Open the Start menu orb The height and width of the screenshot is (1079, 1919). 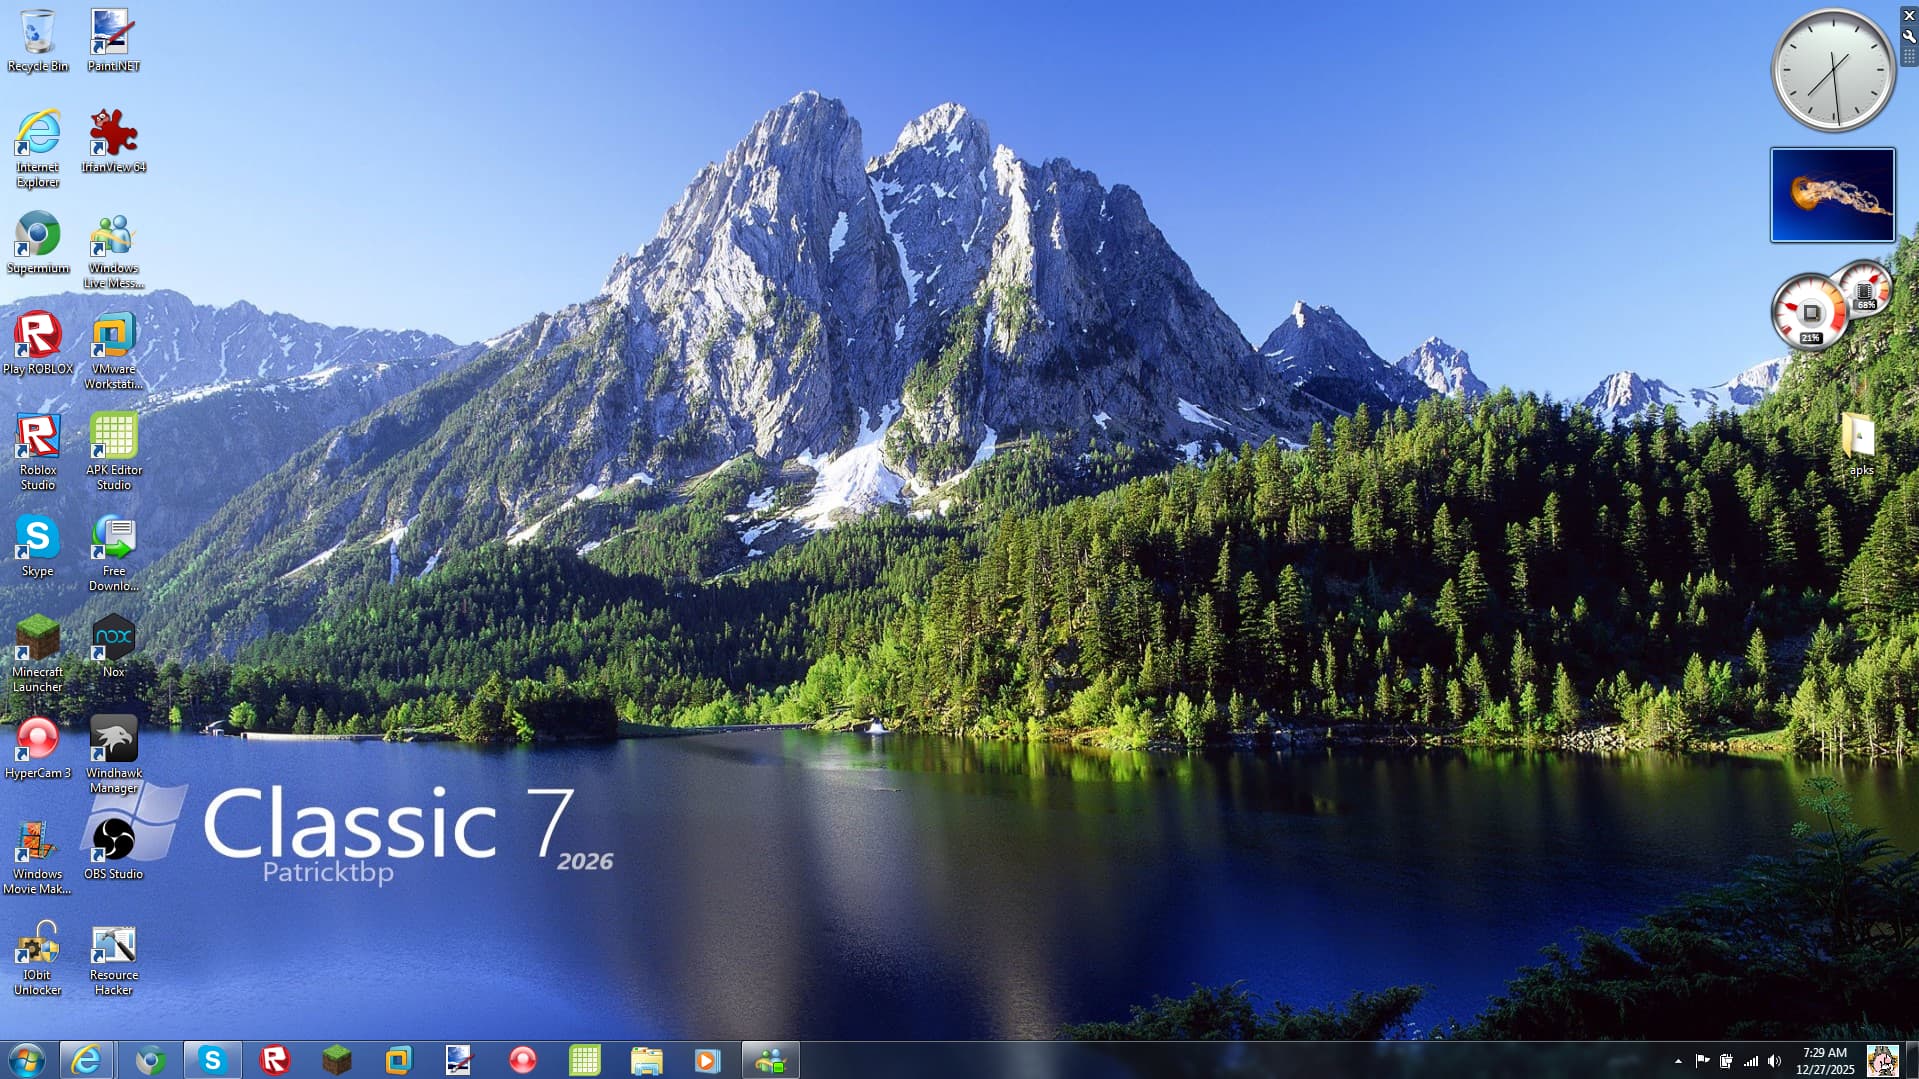click(x=27, y=1060)
